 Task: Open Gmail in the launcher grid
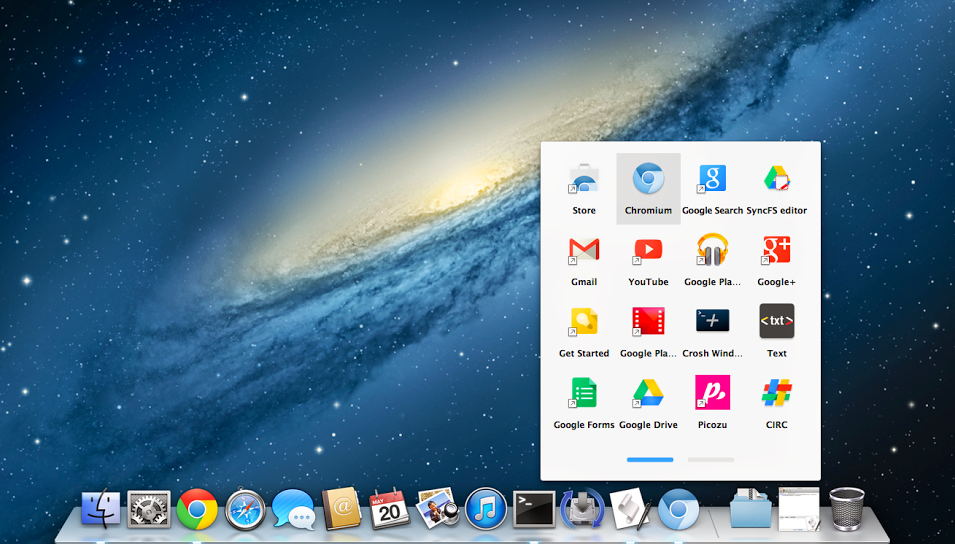pyautogui.click(x=584, y=251)
